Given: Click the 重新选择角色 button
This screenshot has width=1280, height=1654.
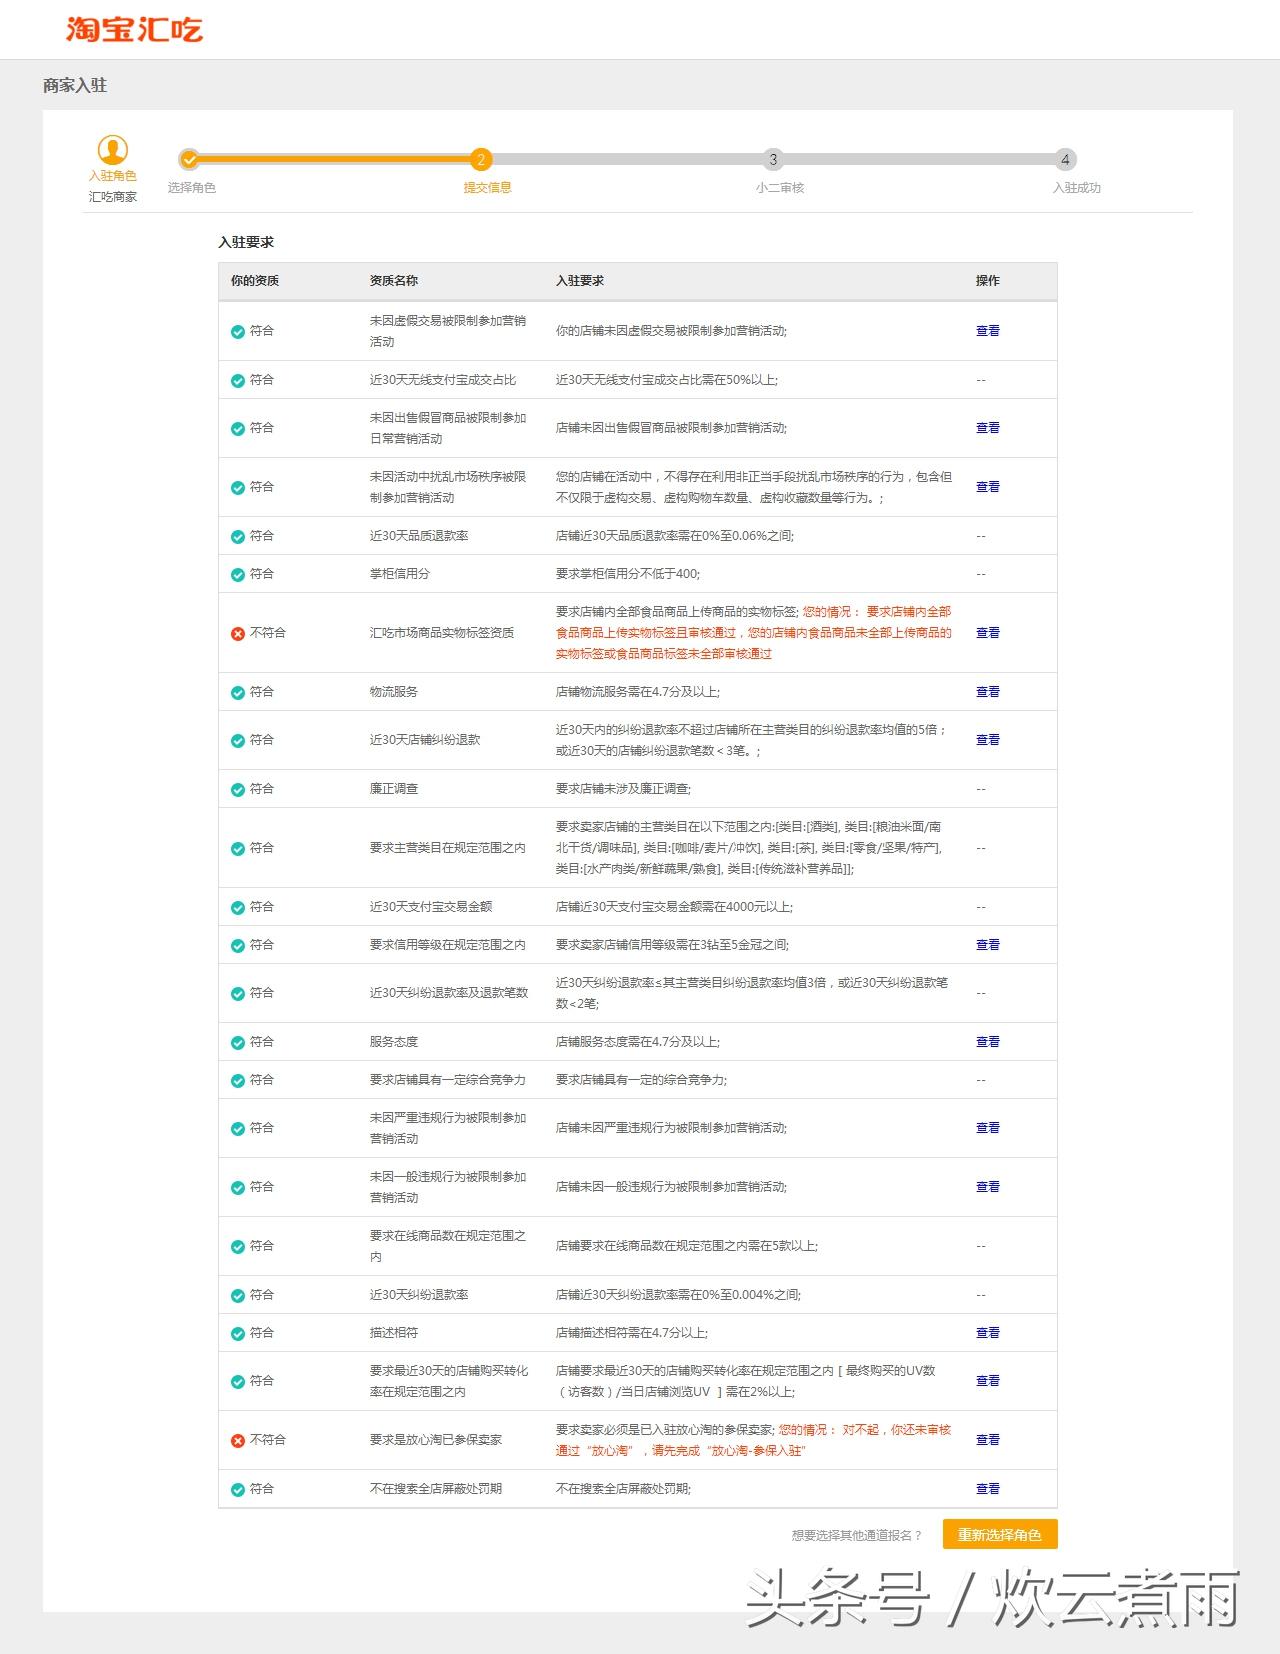Looking at the screenshot, I should [x=999, y=1535].
